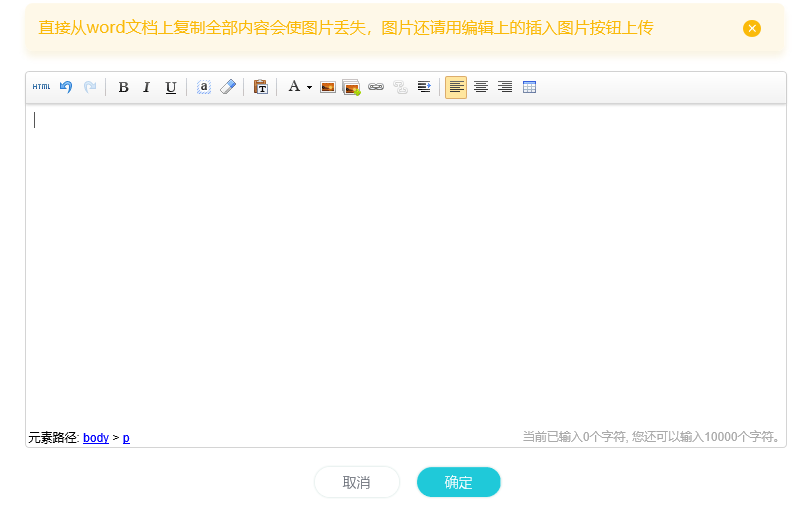Screen dimensions: 807x505
Task: Insert a single image
Action: (327, 87)
